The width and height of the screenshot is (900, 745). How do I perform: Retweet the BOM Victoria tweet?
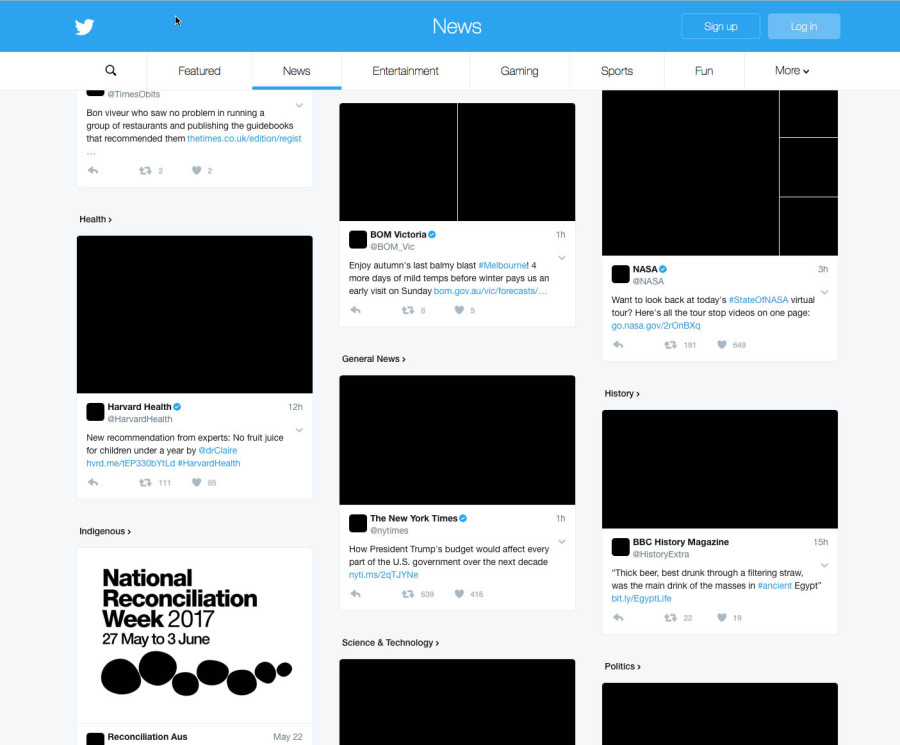[x=408, y=310]
